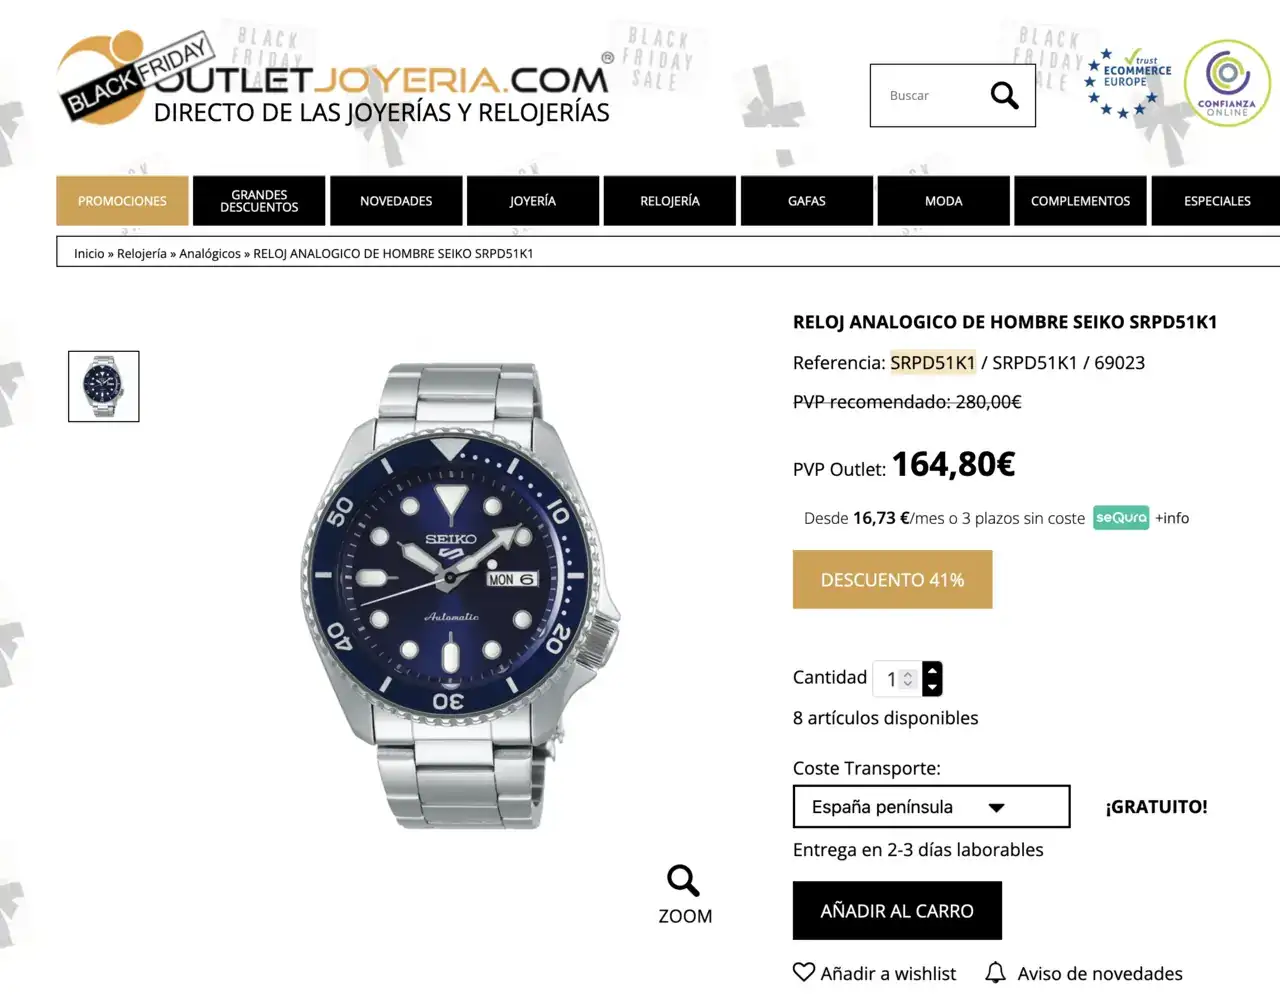Image resolution: width=1280 pixels, height=1003 pixels.
Task: Select the watch thumbnail image
Action: coord(104,386)
